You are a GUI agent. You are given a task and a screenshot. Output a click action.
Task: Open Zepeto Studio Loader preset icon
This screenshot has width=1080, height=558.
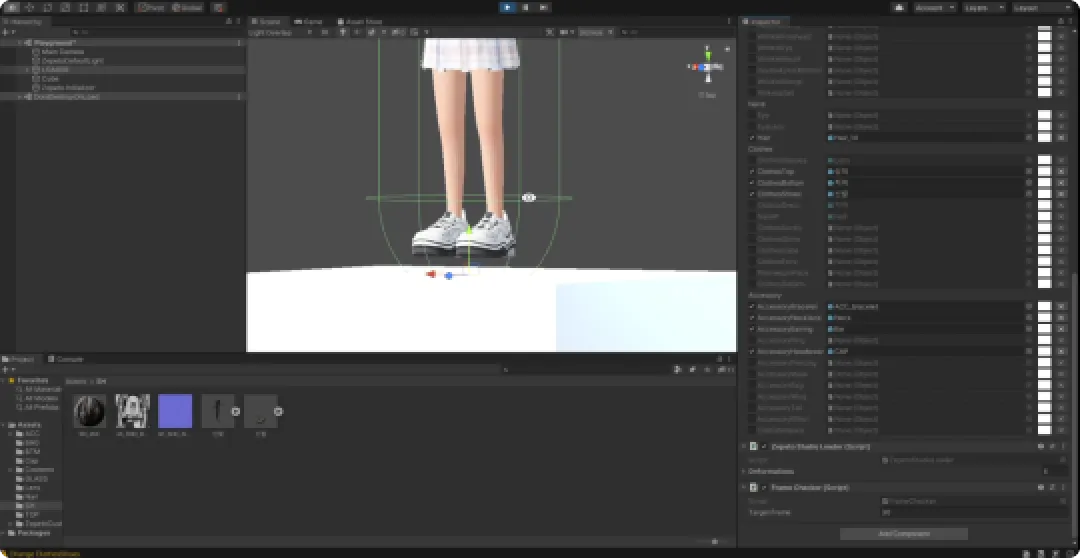coord(1052,446)
